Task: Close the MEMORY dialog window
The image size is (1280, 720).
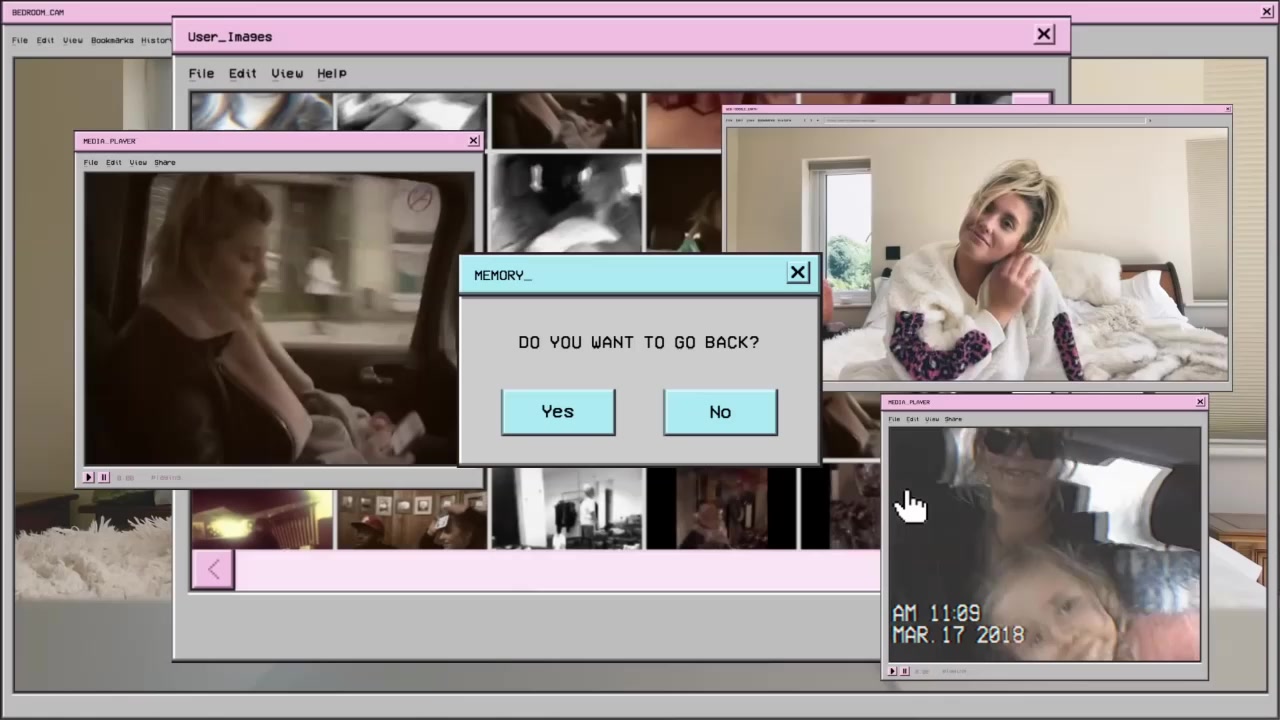Action: point(798,273)
